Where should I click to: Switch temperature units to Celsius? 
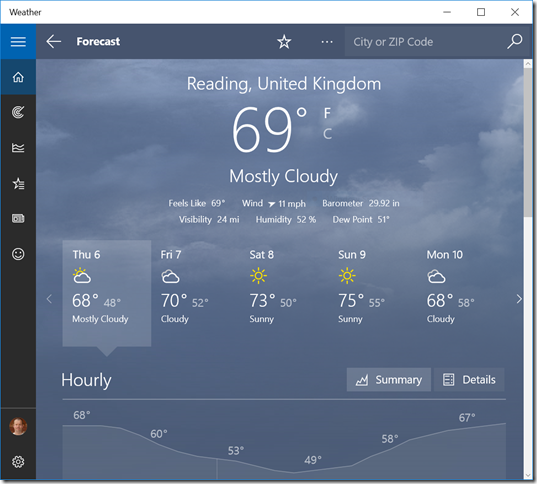[327, 134]
